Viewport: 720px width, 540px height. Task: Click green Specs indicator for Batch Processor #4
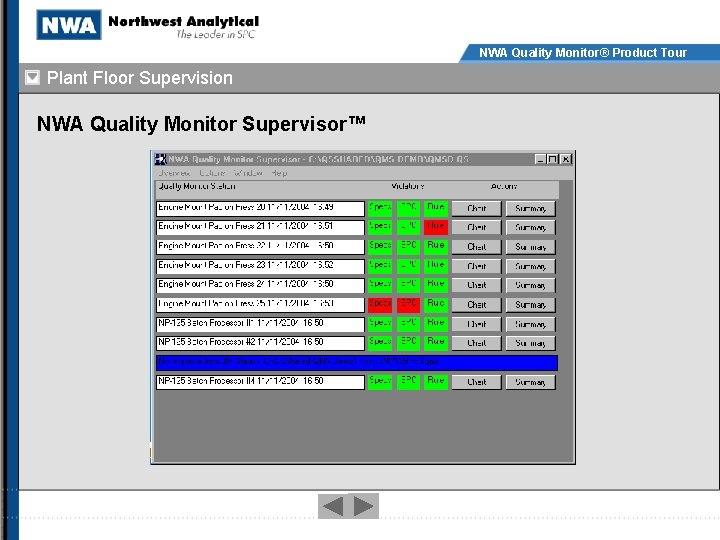tap(380, 382)
